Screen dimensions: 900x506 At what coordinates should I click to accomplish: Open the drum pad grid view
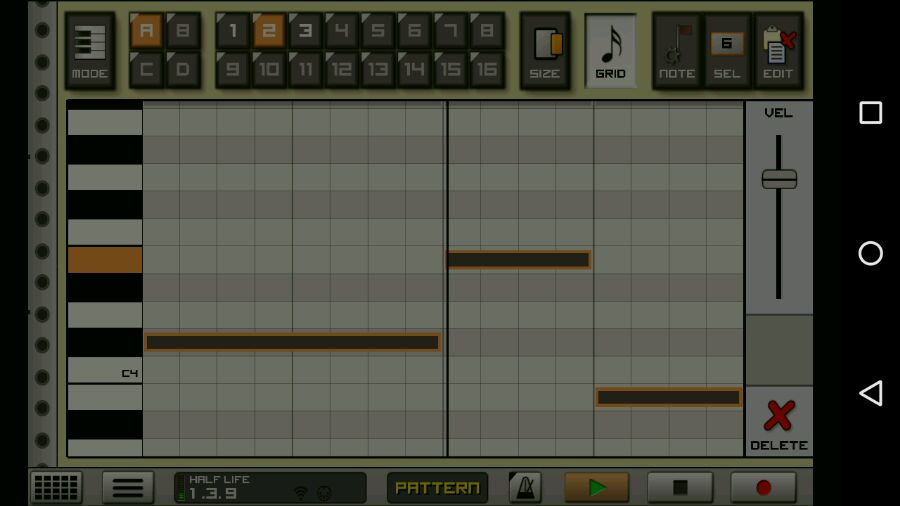tap(56, 488)
